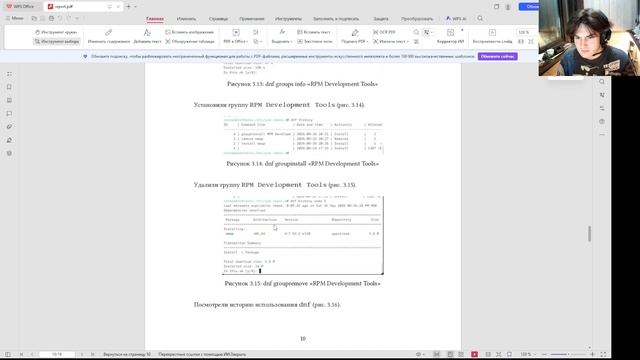Go to the previous page arrow
Image resolution: width=640 pixels, height=360 pixels.
31,354
